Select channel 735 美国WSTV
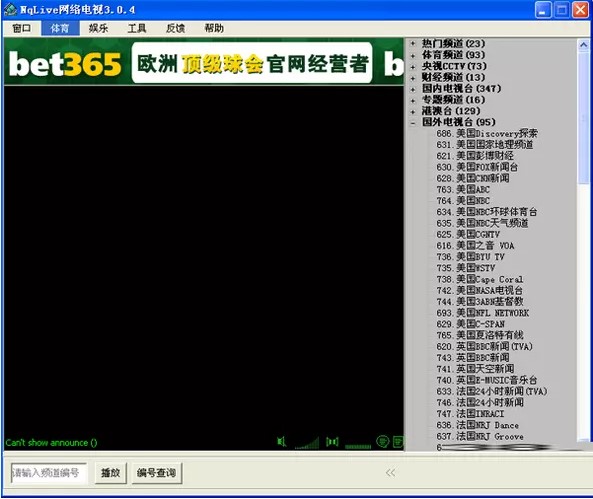593x499 pixels. point(466,268)
